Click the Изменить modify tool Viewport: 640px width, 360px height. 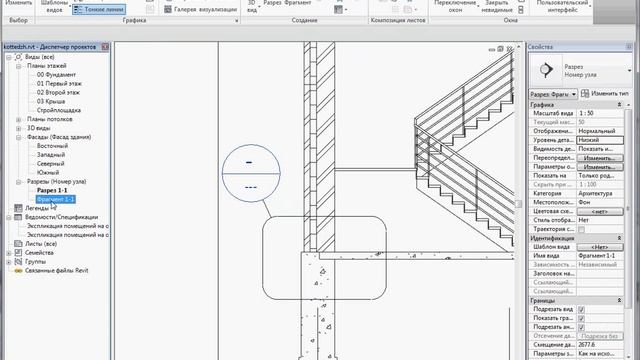pyautogui.click(x=18, y=3)
